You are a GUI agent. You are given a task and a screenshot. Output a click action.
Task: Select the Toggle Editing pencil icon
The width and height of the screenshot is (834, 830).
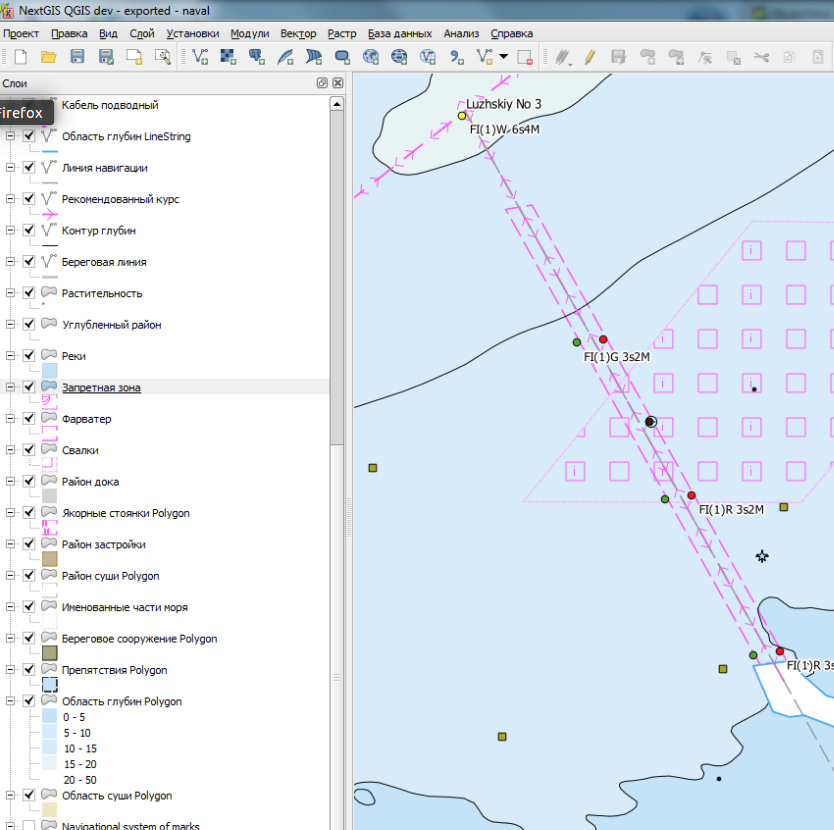[x=591, y=58]
